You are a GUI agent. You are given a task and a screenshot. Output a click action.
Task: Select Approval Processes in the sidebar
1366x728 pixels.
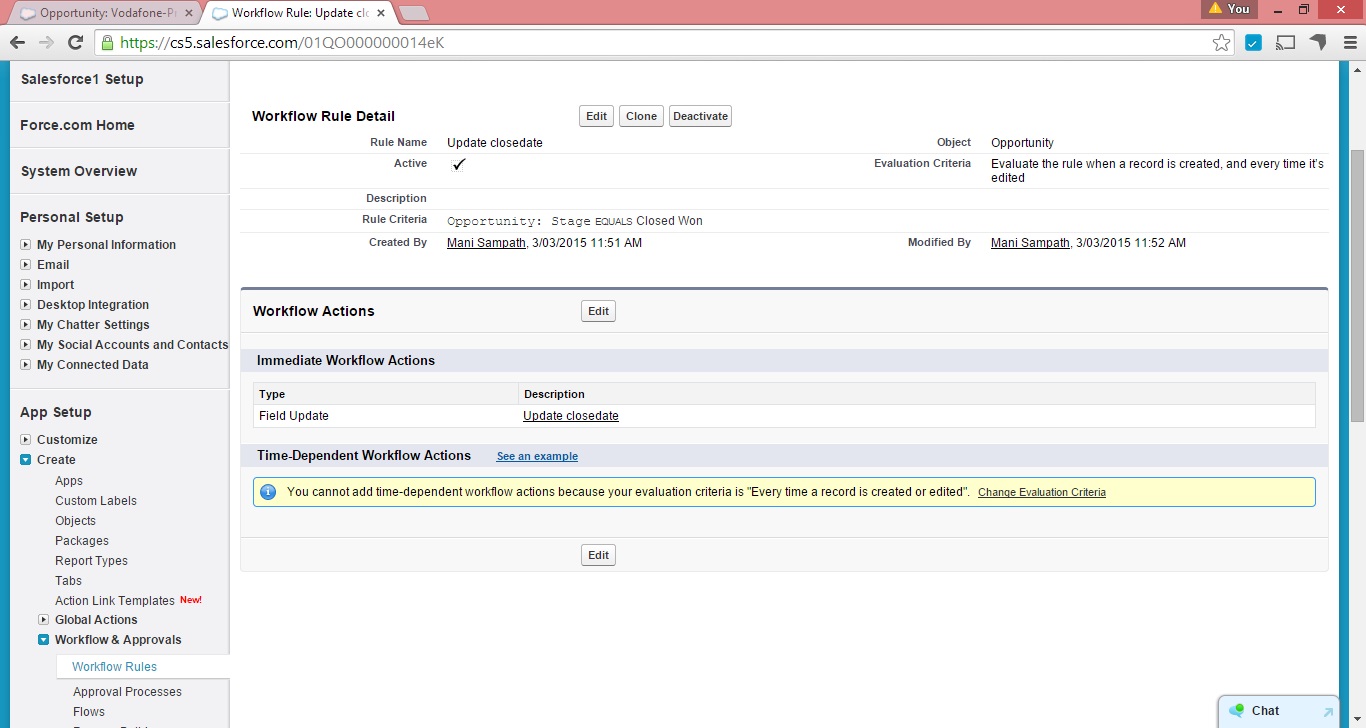point(127,691)
